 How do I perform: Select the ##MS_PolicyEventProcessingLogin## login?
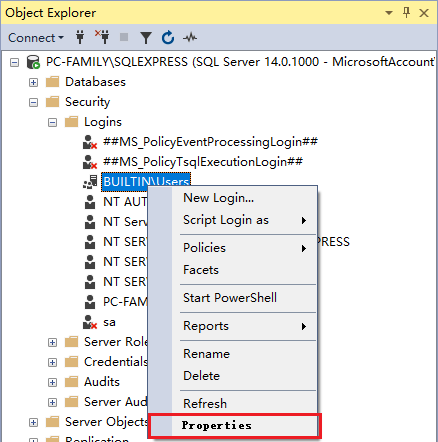(210, 142)
